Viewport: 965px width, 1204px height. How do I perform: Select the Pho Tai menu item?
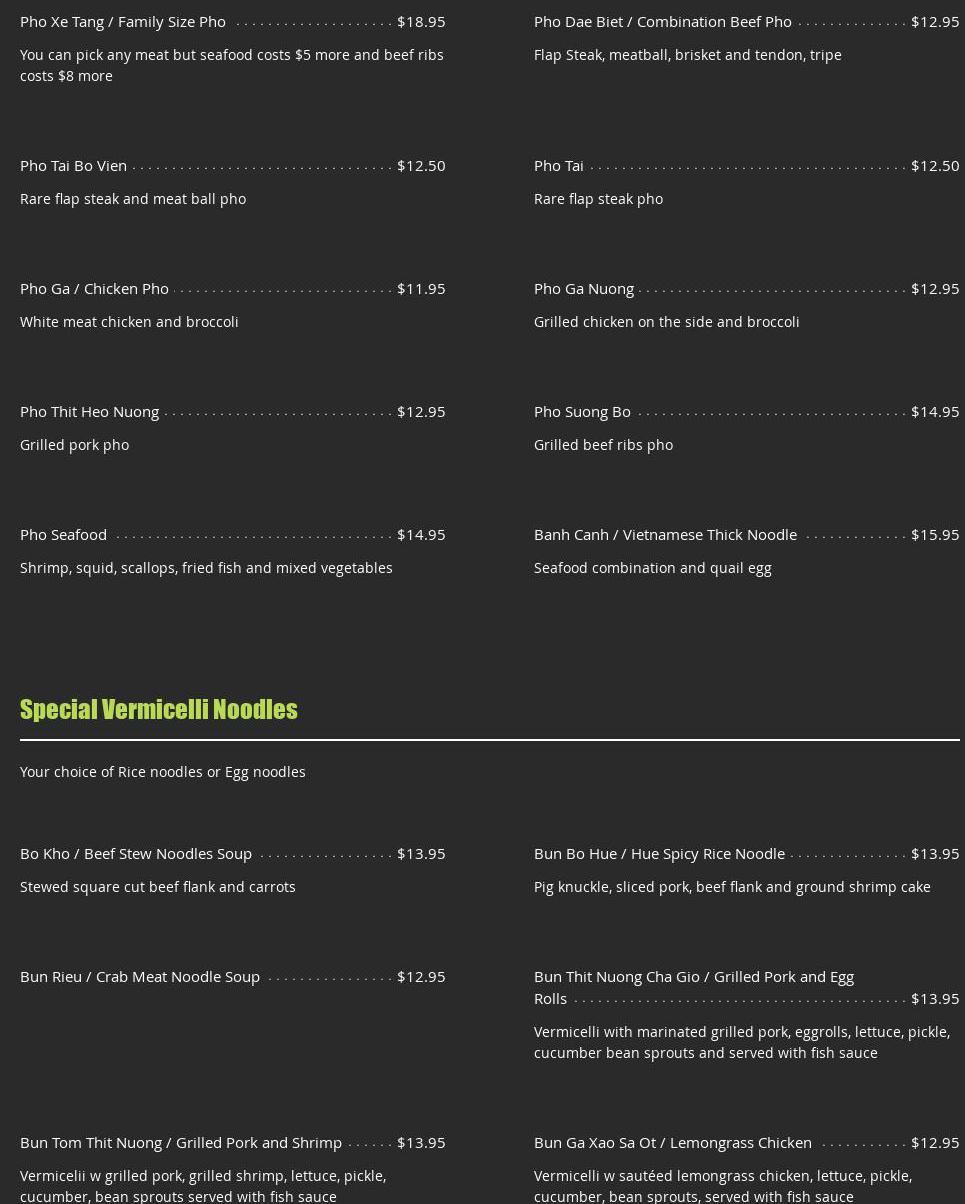point(558,165)
